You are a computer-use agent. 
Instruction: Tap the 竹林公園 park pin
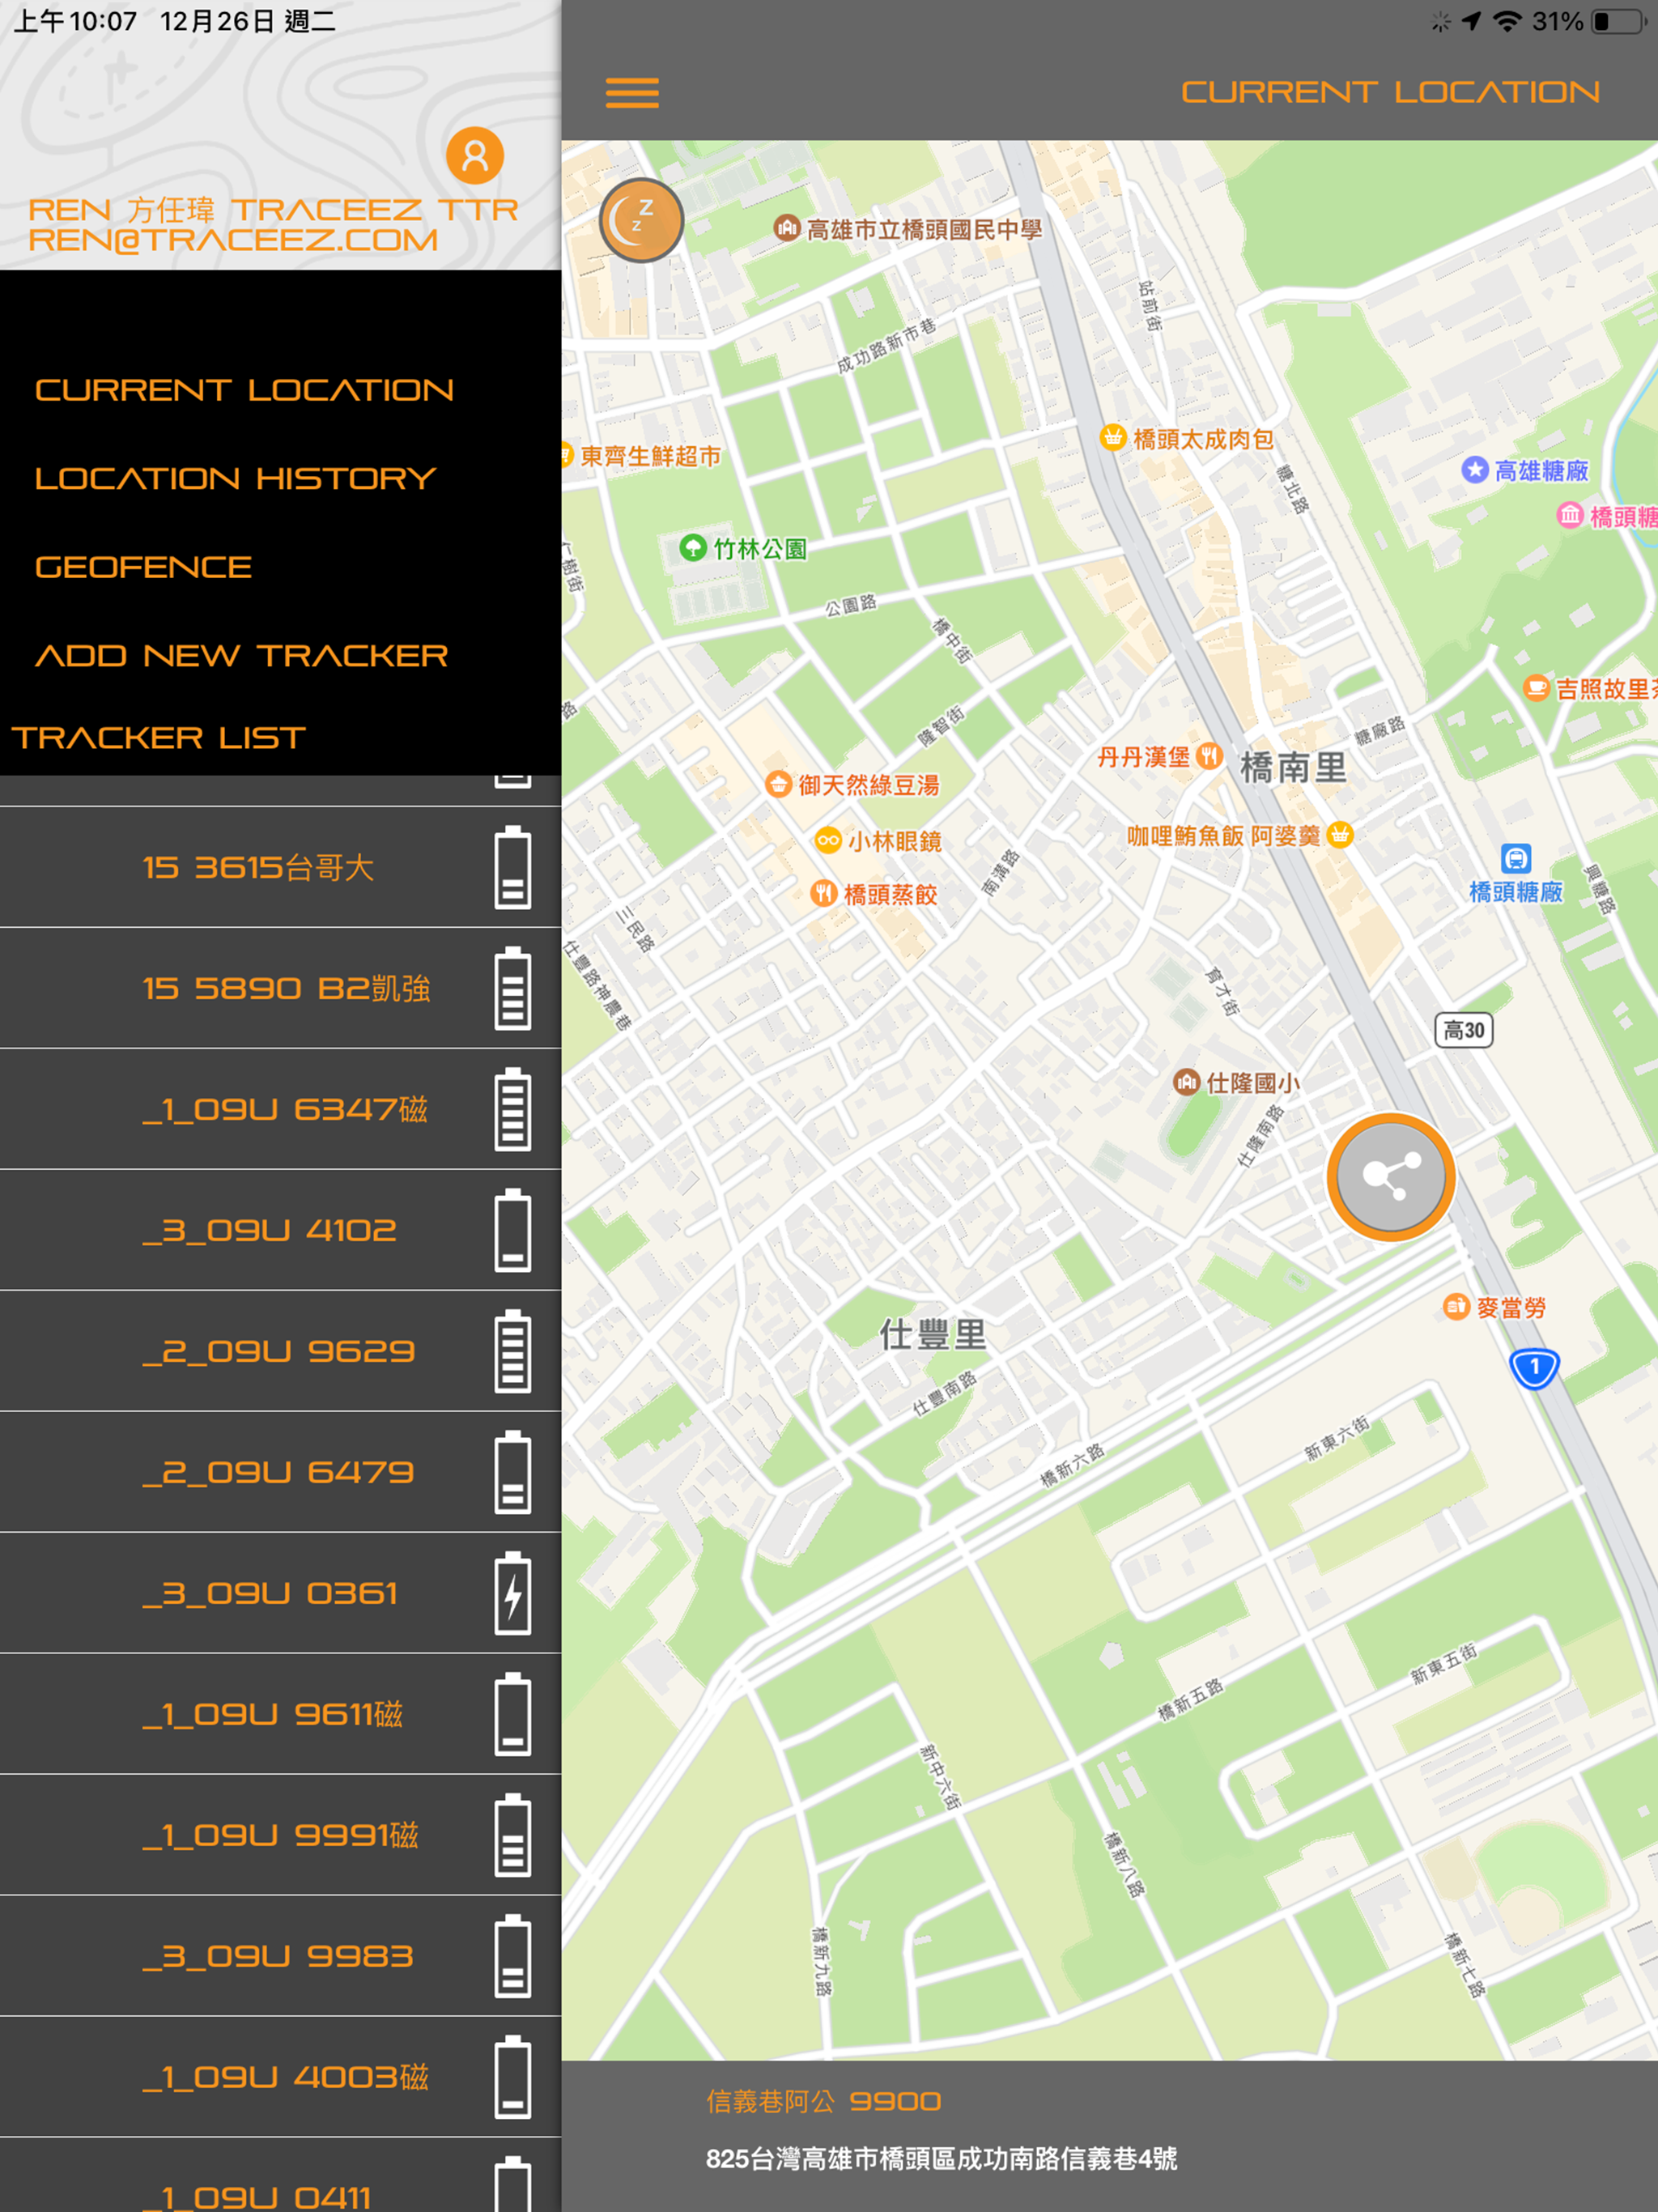click(693, 548)
